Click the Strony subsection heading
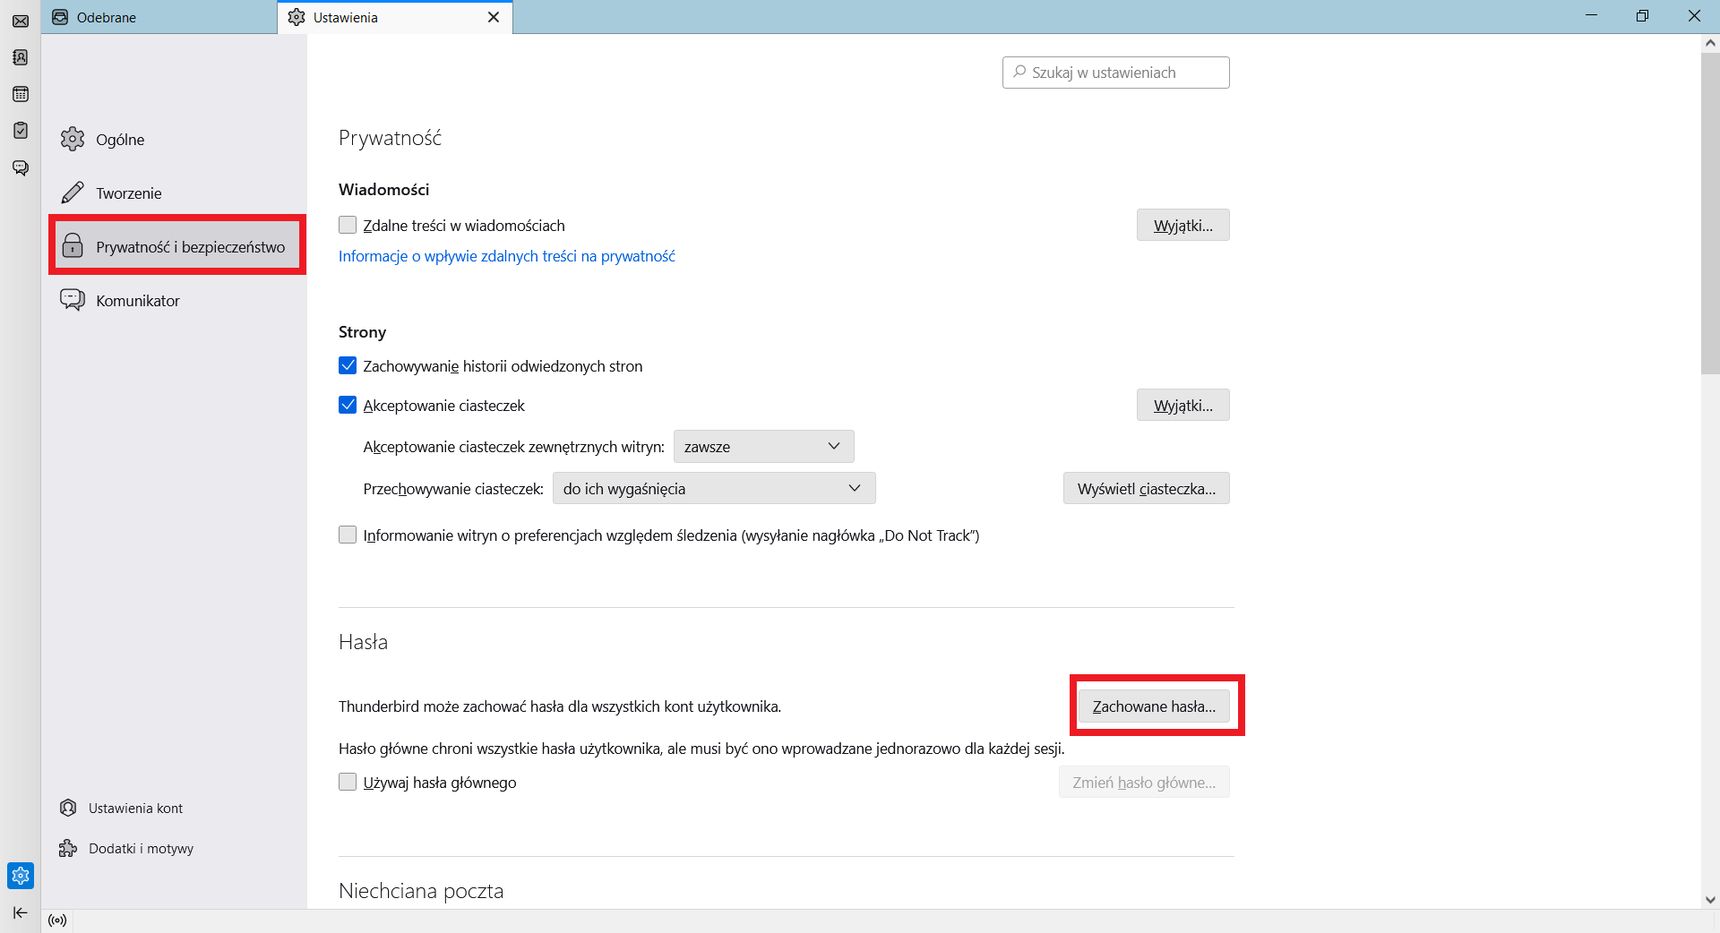 coord(362,332)
